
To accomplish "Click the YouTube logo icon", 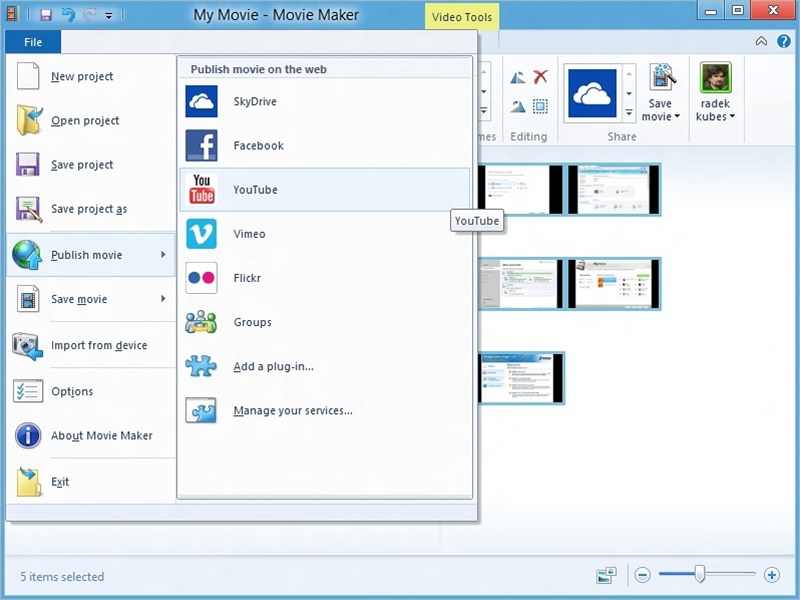I will 202,190.
